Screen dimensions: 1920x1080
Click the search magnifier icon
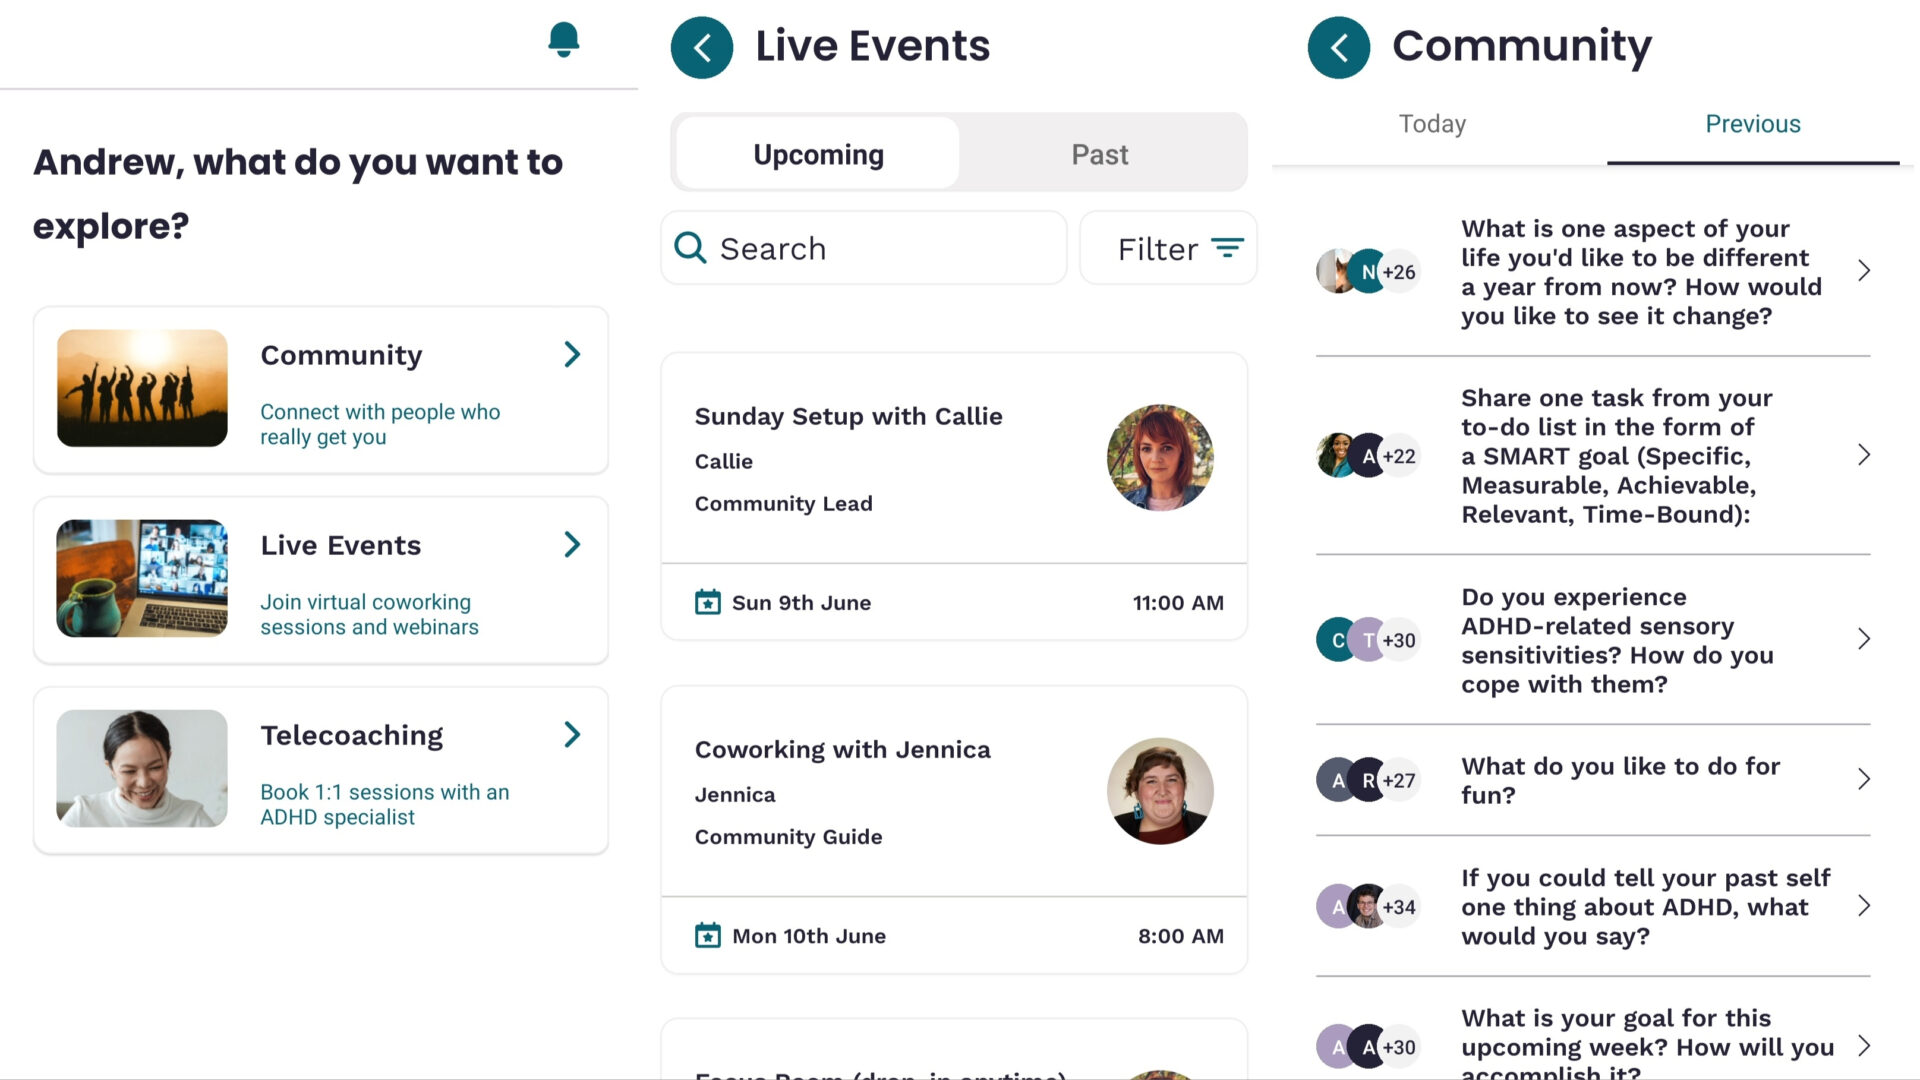click(690, 247)
